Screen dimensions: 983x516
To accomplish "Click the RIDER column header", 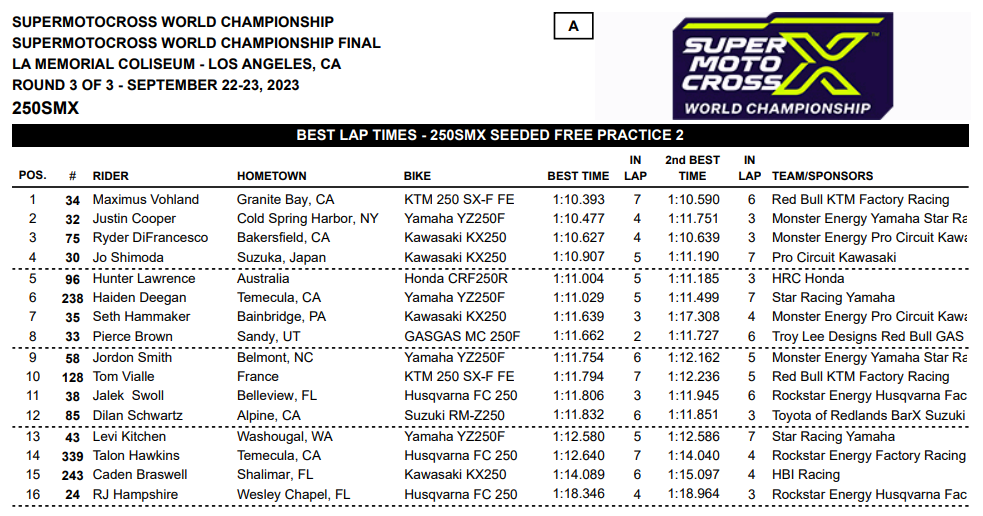I will pos(110,176).
